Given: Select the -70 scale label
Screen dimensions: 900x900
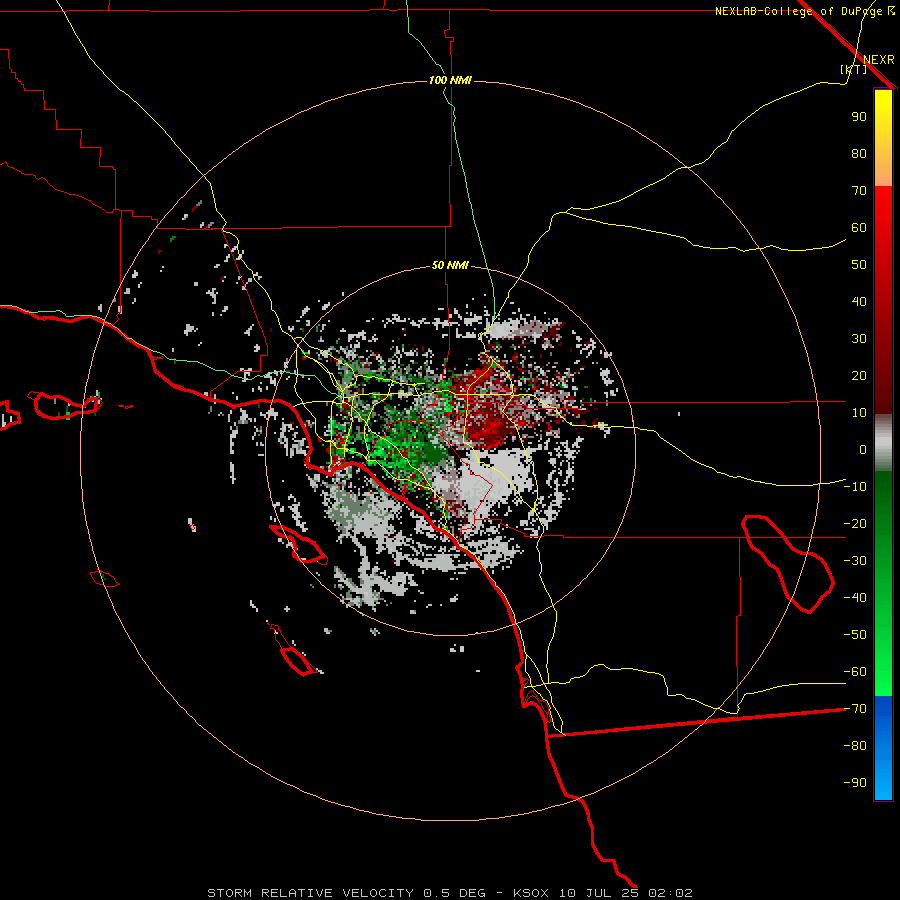Looking at the screenshot, I should (855, 709).
